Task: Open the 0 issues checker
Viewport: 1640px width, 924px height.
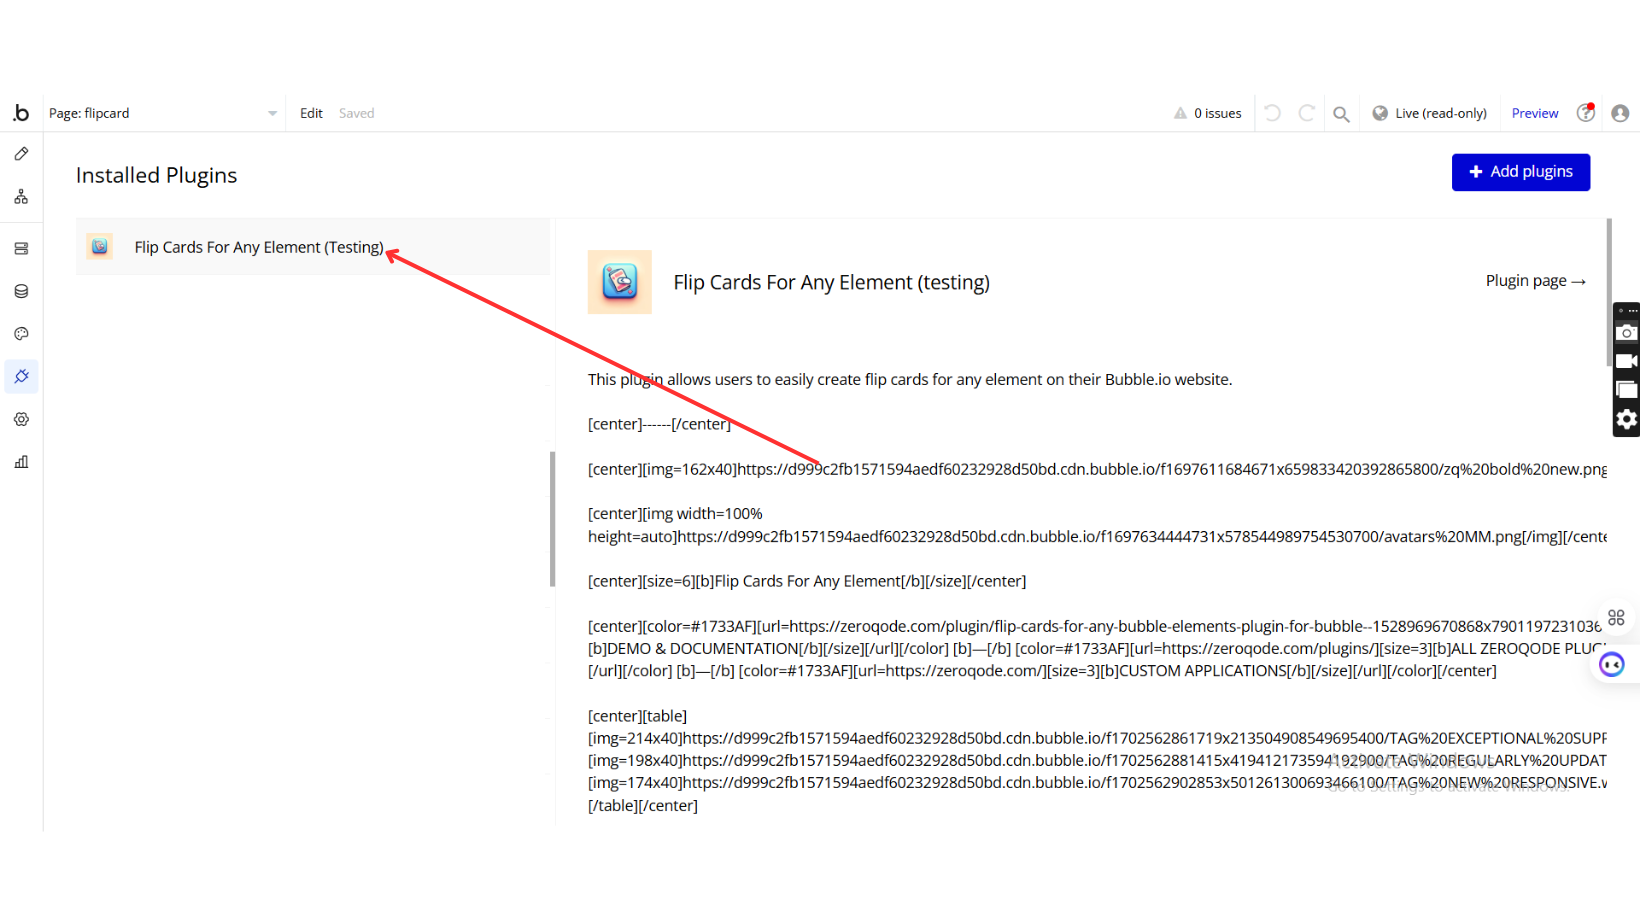Action: [x=1208, y=113]
